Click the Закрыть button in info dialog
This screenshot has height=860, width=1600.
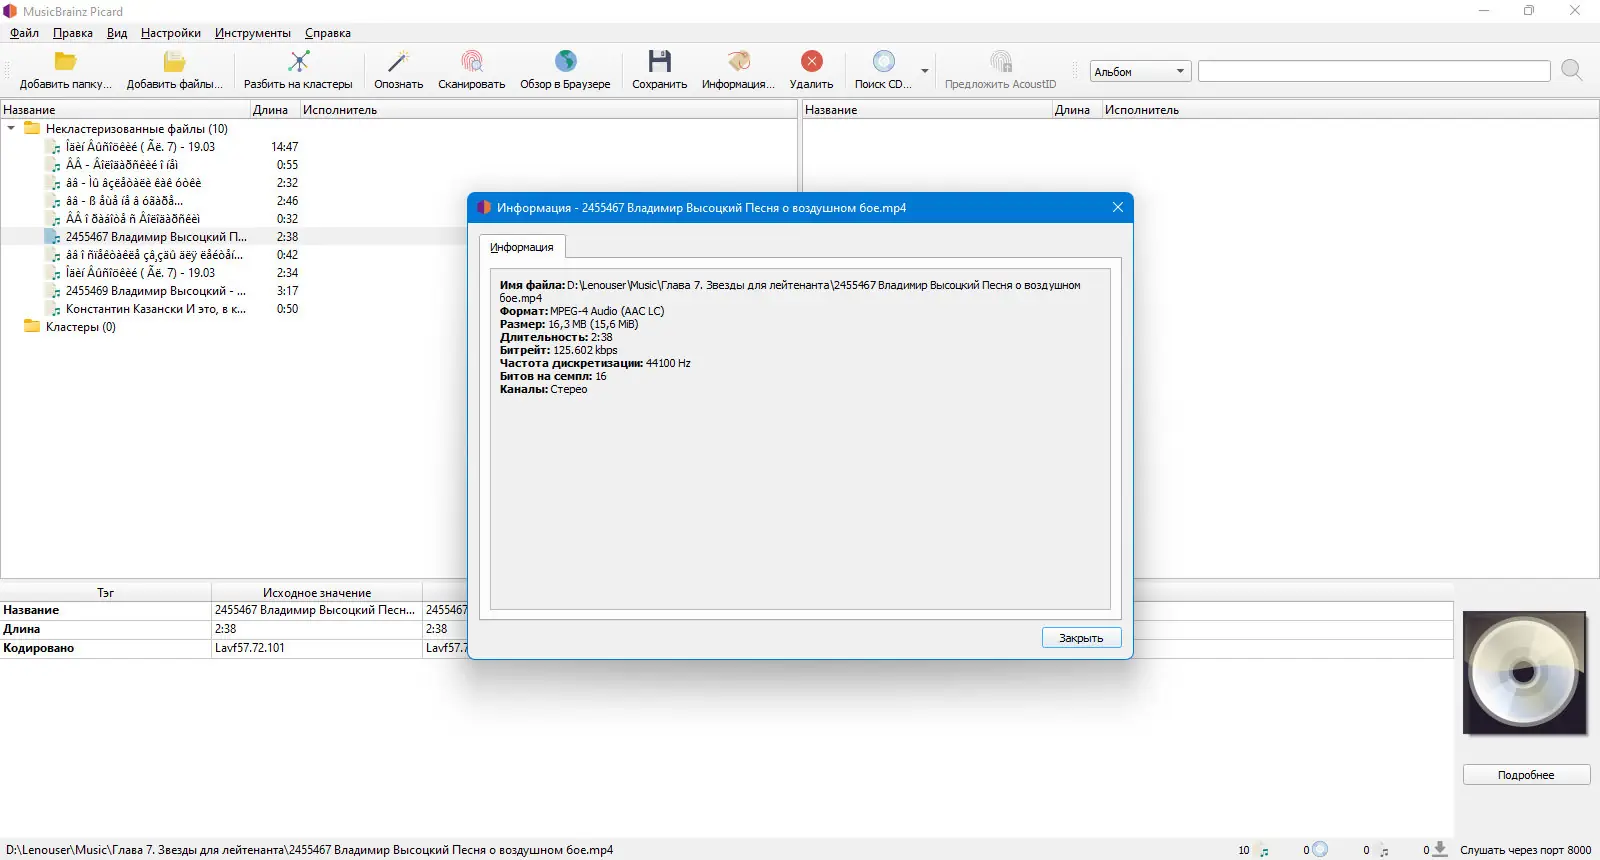(1081, 638)
